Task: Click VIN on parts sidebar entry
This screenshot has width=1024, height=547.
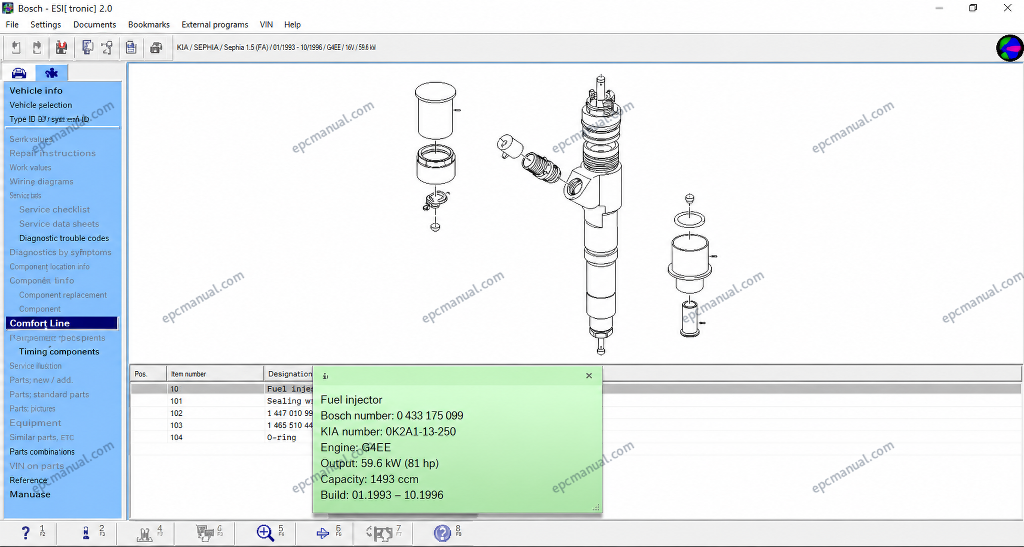Action: point(37,466)
